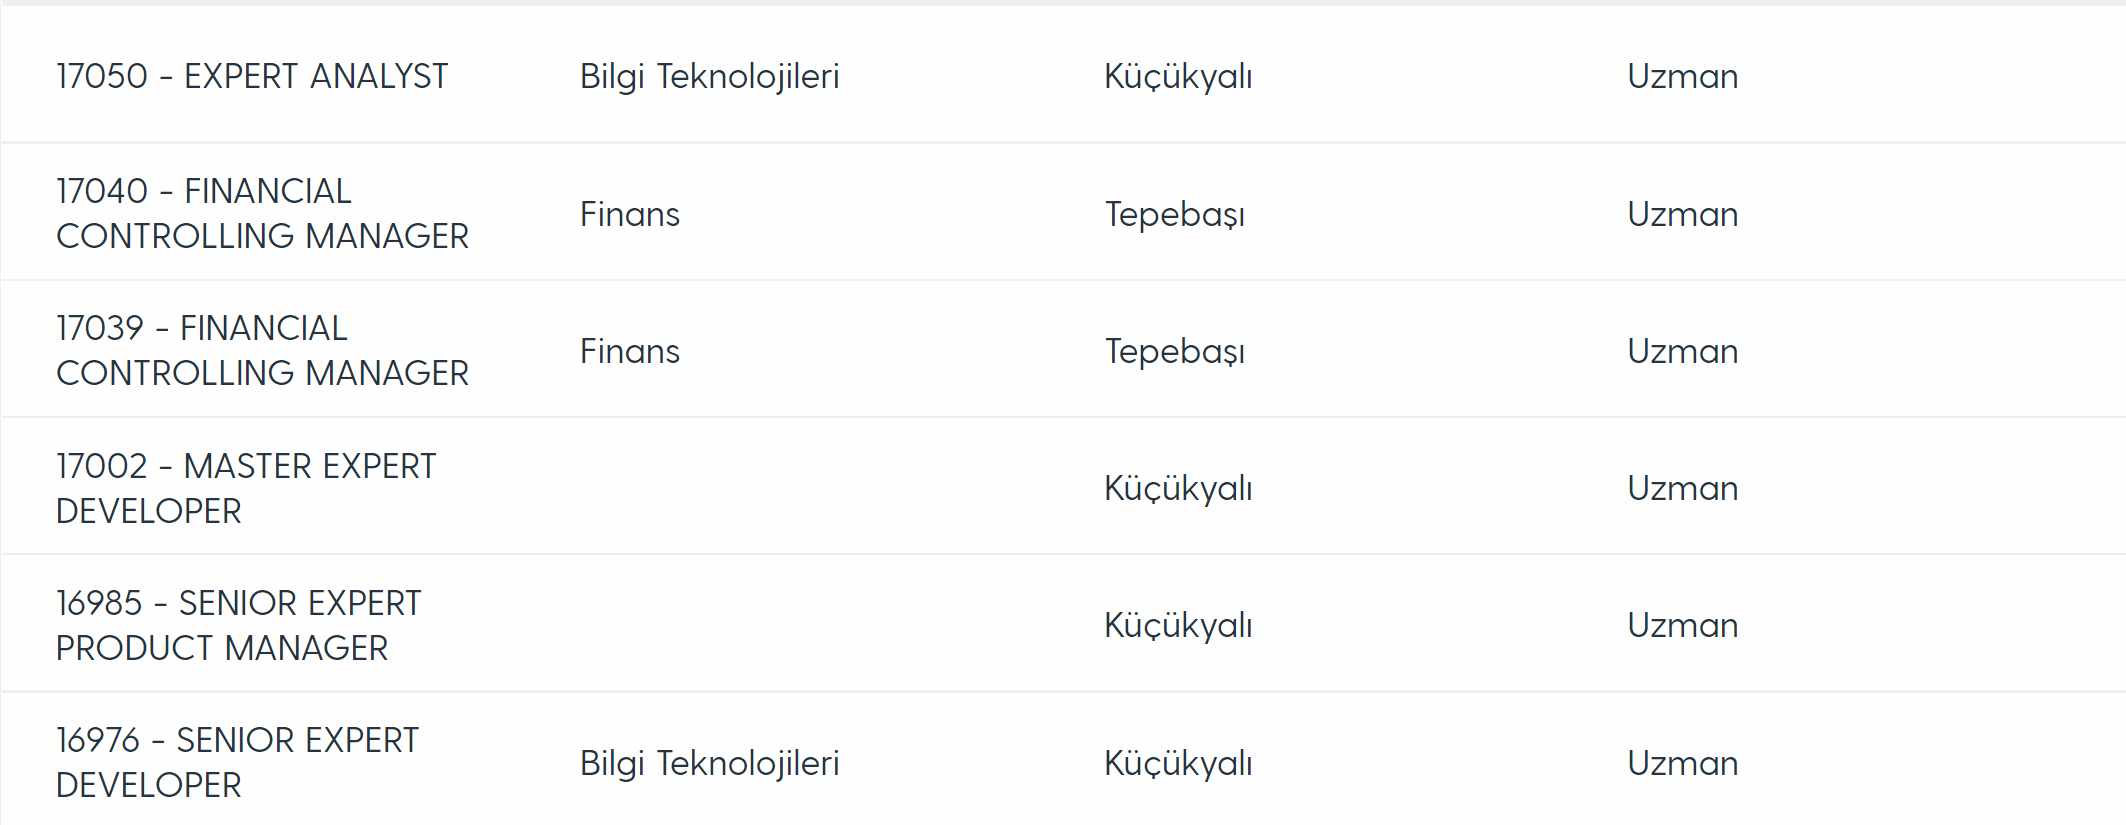
Task: Open the 17039 - FINANCIAL CONTROLLING MANAGER listing
Action: [x=262, y=350]
